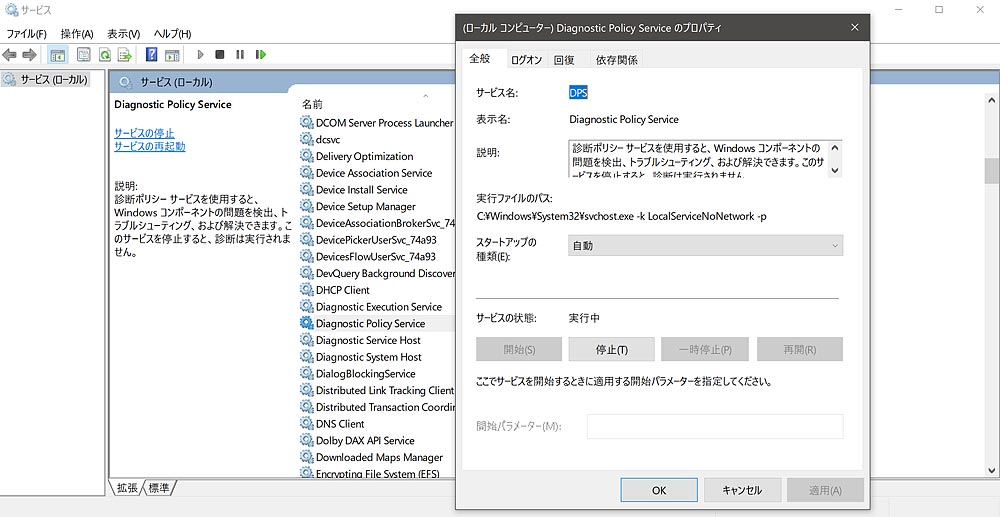This screenshot has width=1000, height=517.
Task: Click gear icon beside Diagnostic Policy Service row
Action: [307, 323]
